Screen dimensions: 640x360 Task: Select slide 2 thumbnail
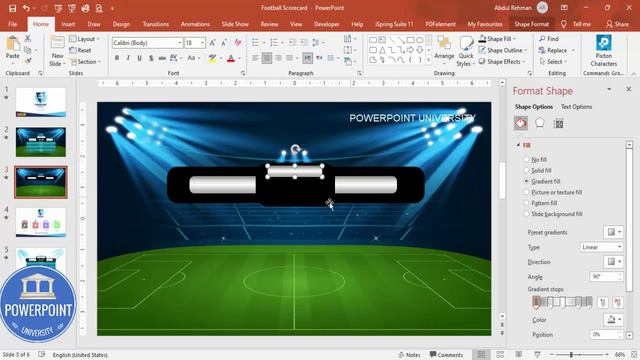pos(40,142)
